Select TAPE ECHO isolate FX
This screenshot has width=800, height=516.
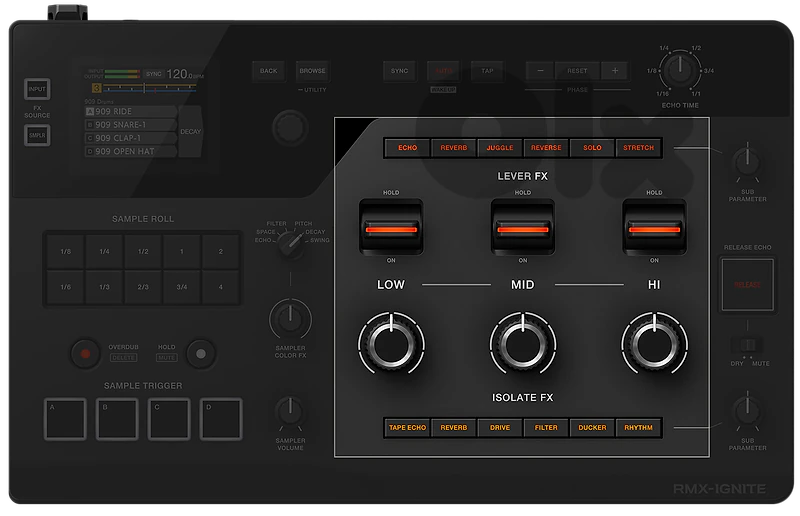point(407,427)
